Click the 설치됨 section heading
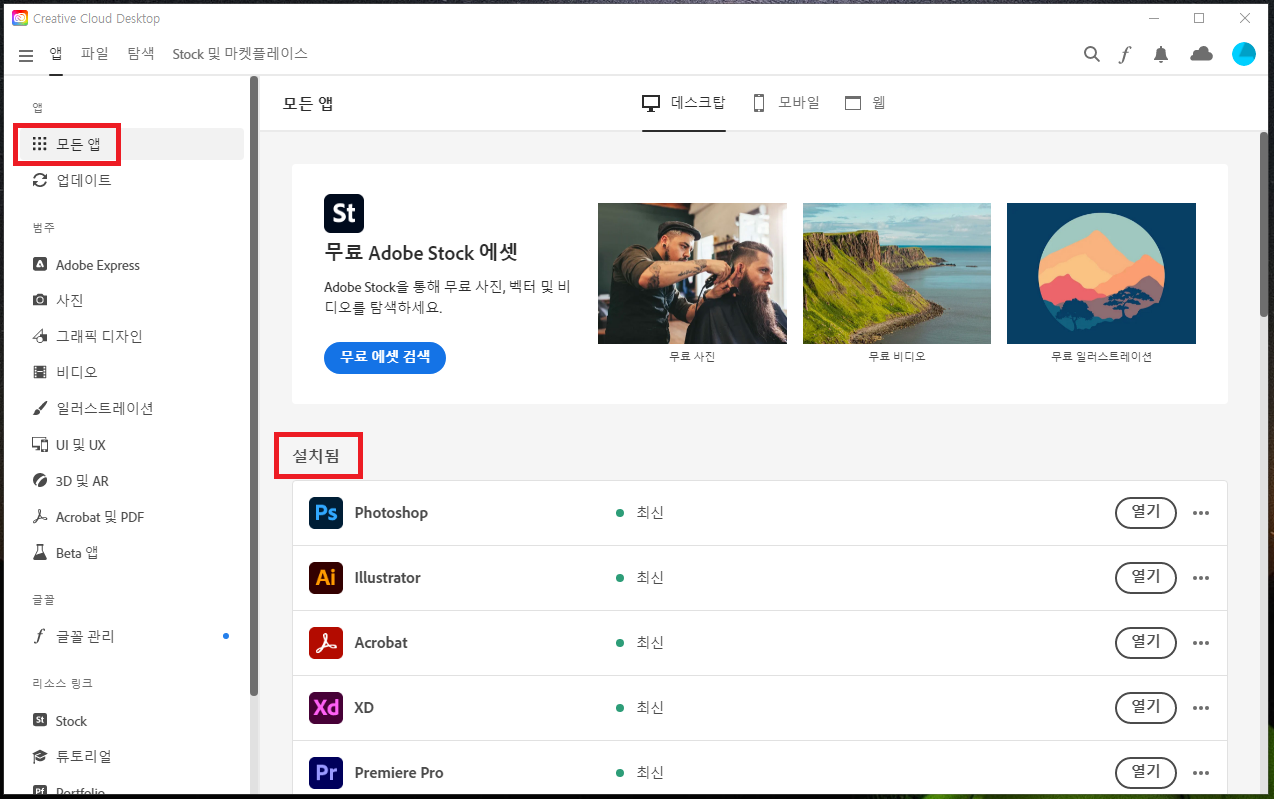The height and width of the screenshot is (799, 1274). (316, 457)
